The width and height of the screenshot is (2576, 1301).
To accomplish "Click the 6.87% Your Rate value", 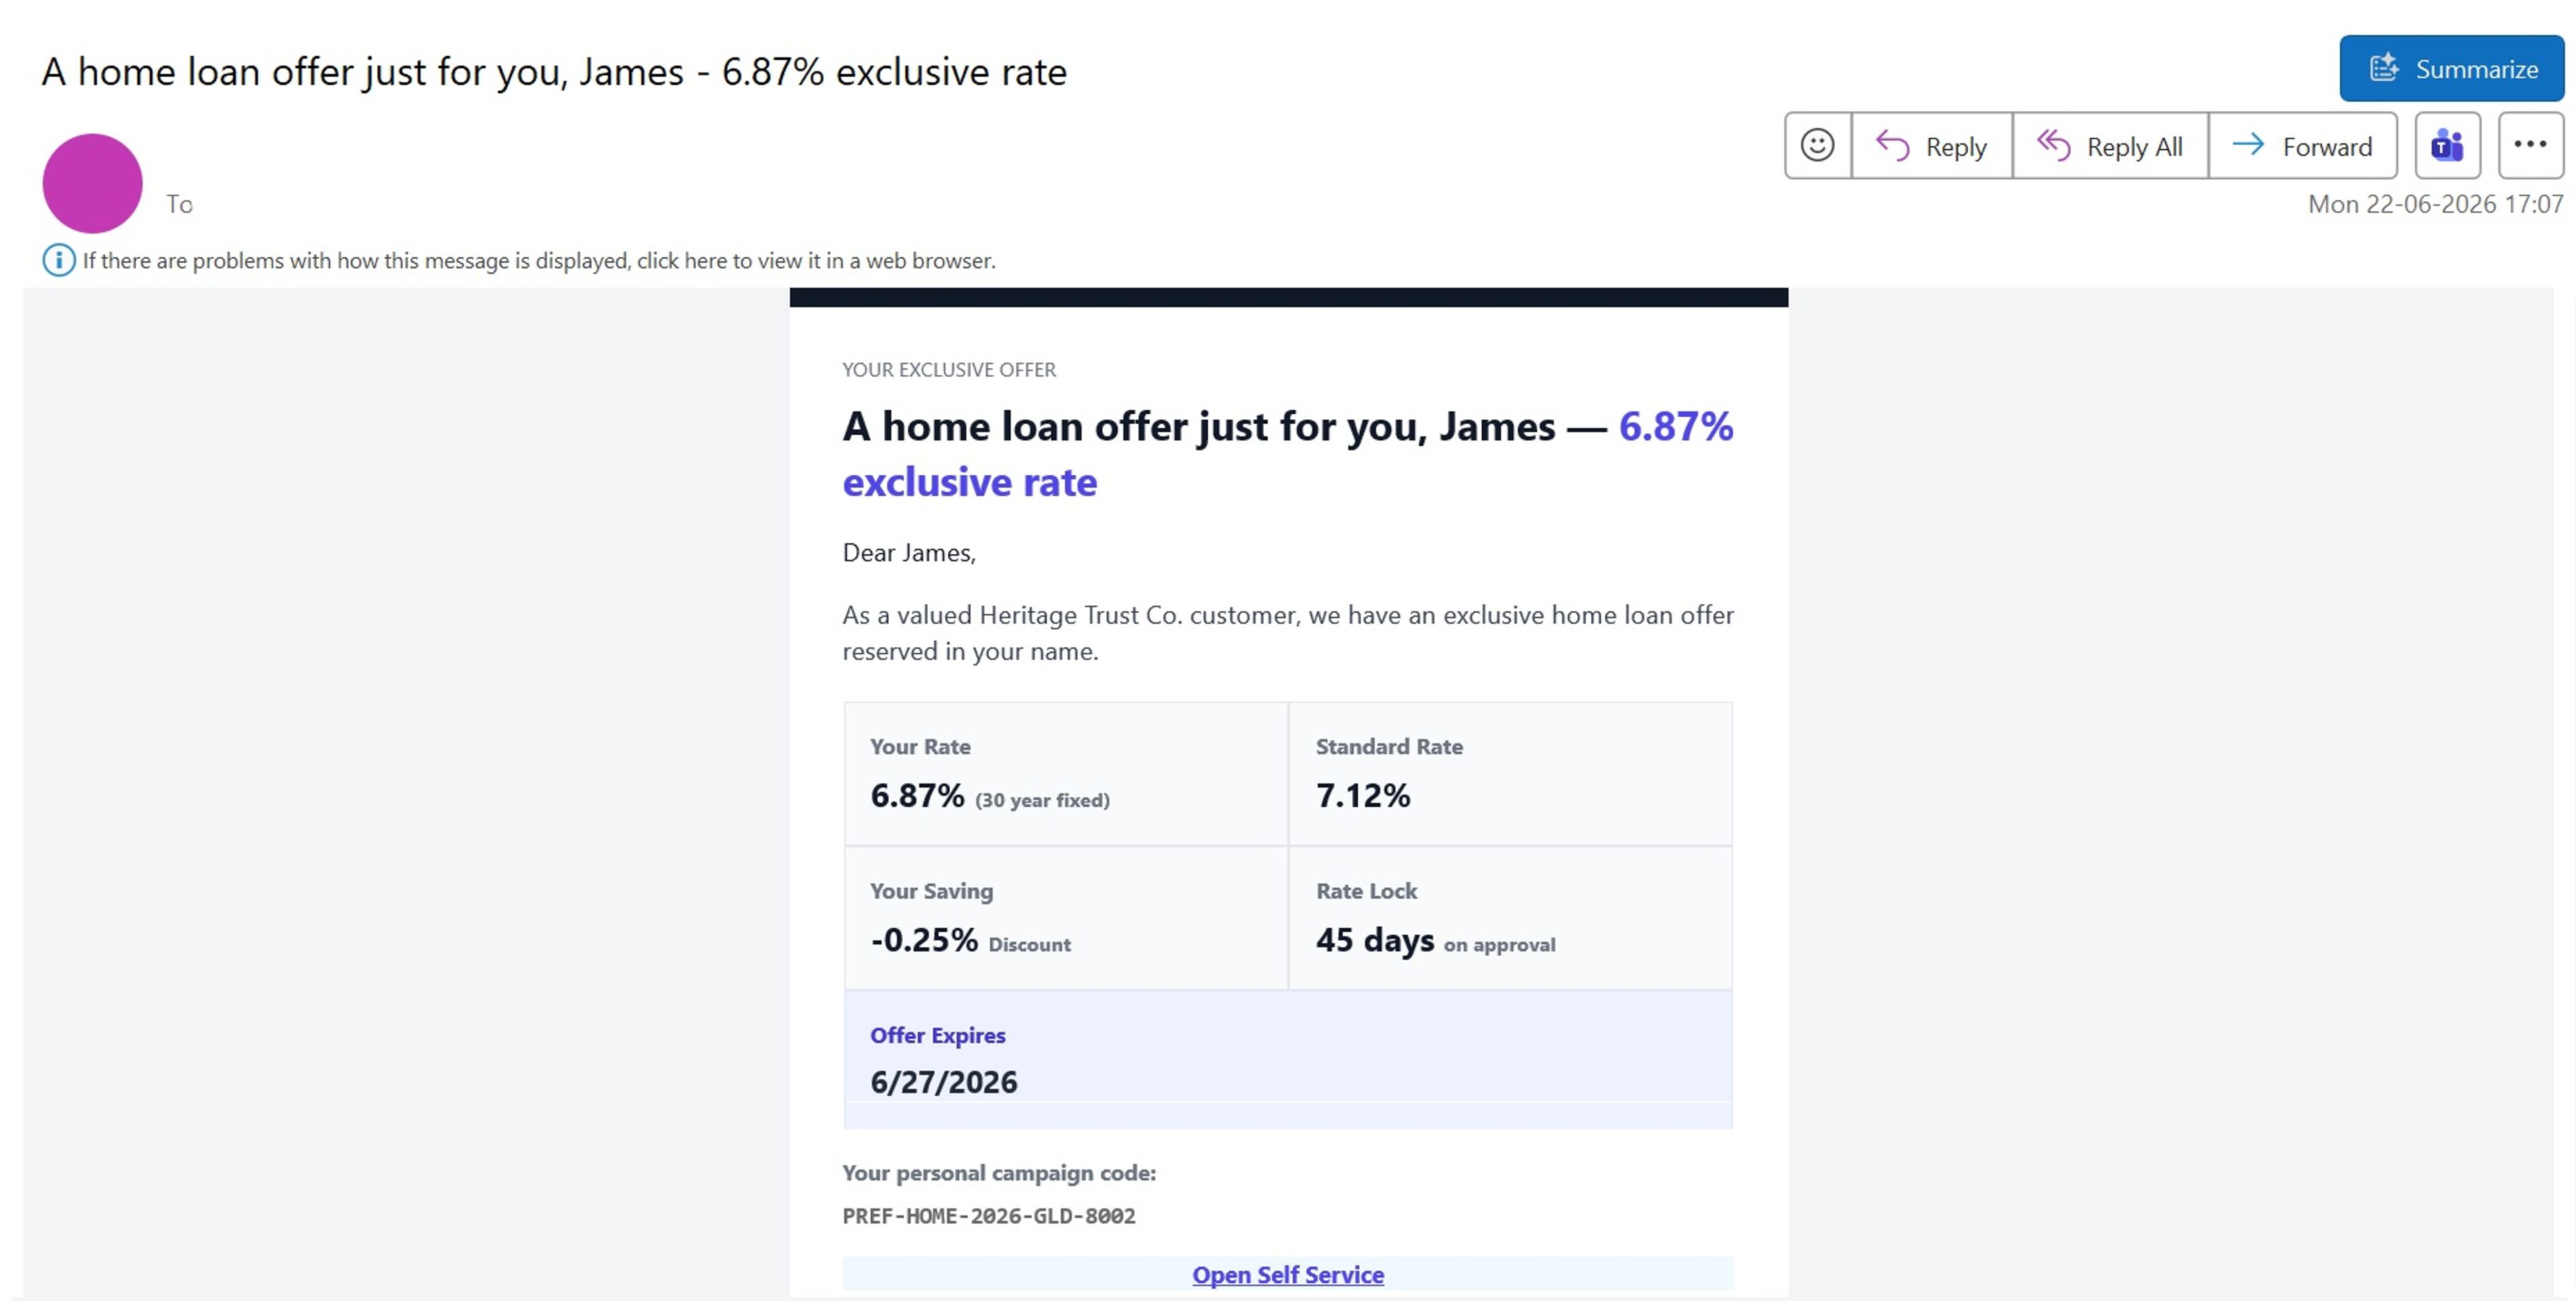I will pyautogui.click(x=917, y=795).
